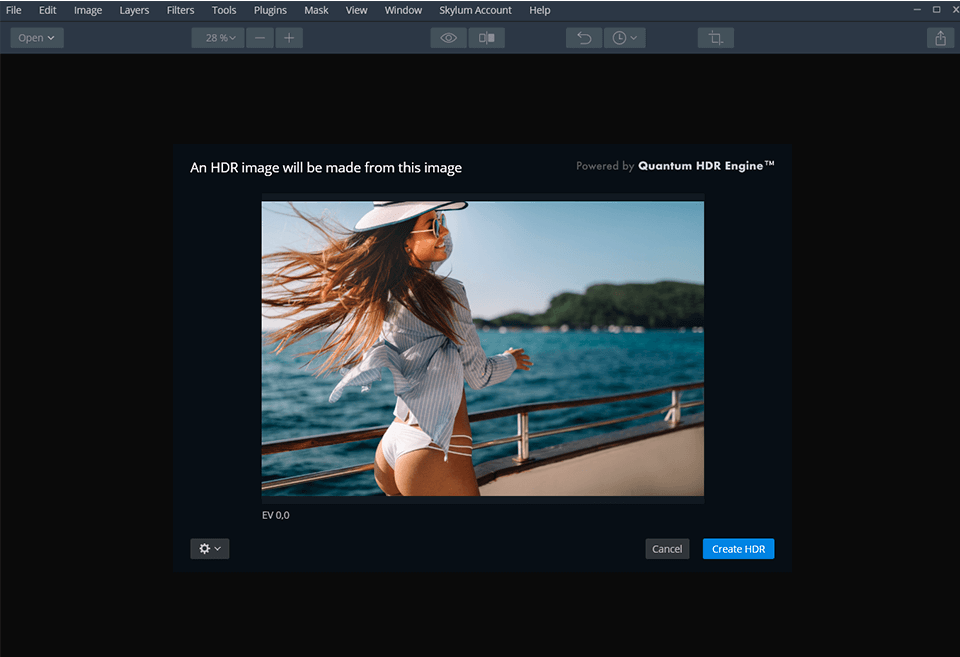Viewport: 960px width, 657px height.
Task: Expand the 28% zoom level dropdown
Action: (x=217, y=37)
